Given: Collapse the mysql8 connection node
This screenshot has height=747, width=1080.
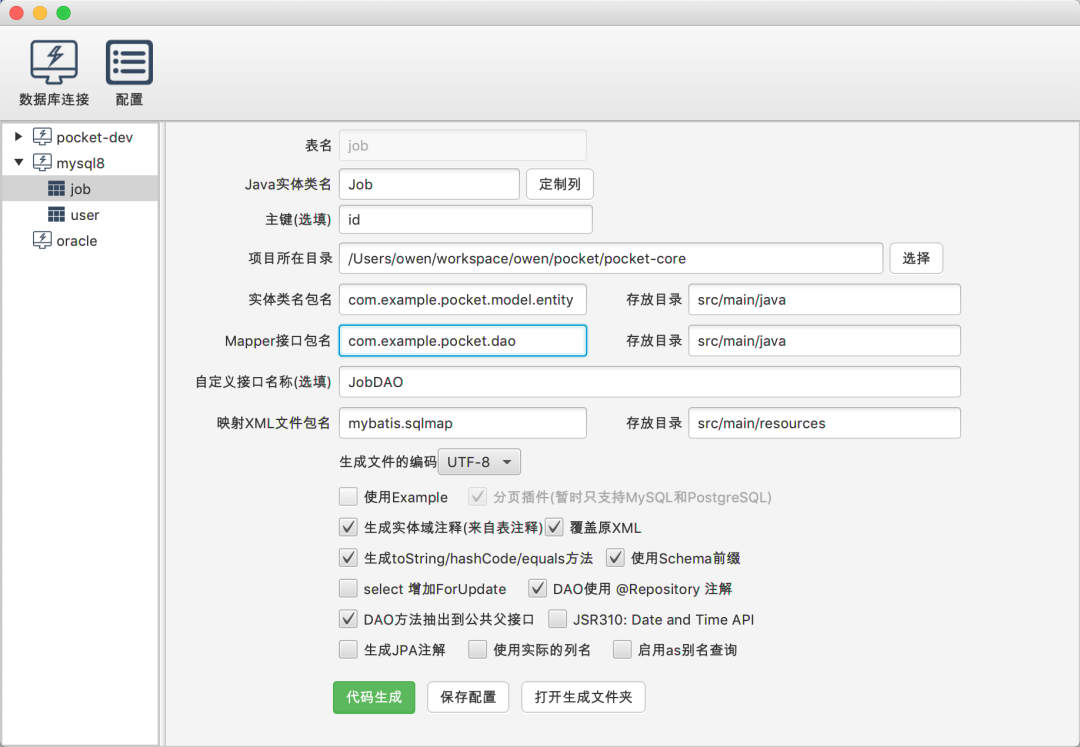Looking at the screenshot, I should tap(18, 162).
